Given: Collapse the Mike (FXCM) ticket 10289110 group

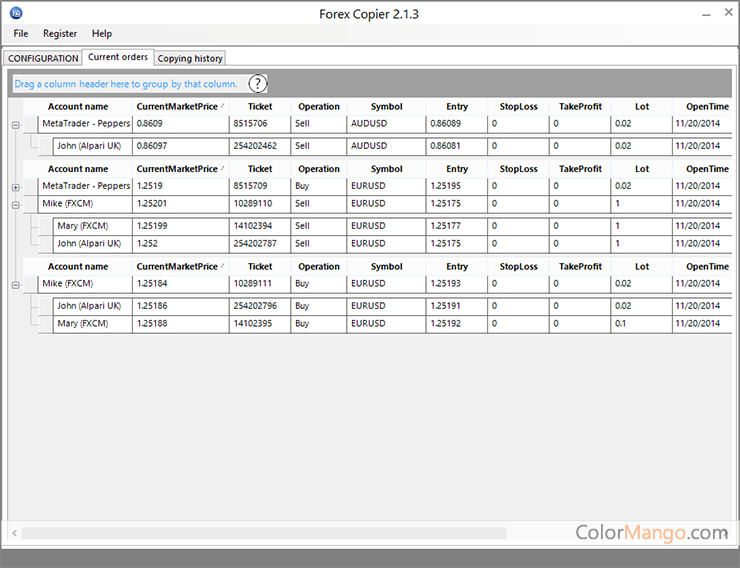Looking at the screenshot, I should [x=16, y=205].
